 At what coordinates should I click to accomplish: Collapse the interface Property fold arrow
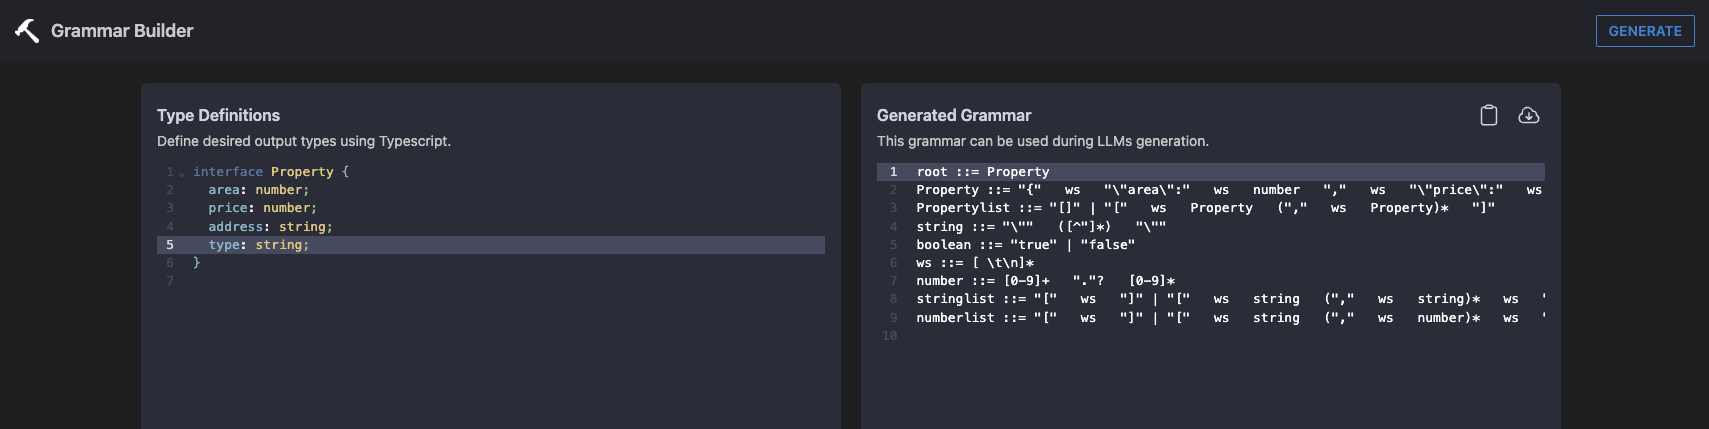(182, 173)
